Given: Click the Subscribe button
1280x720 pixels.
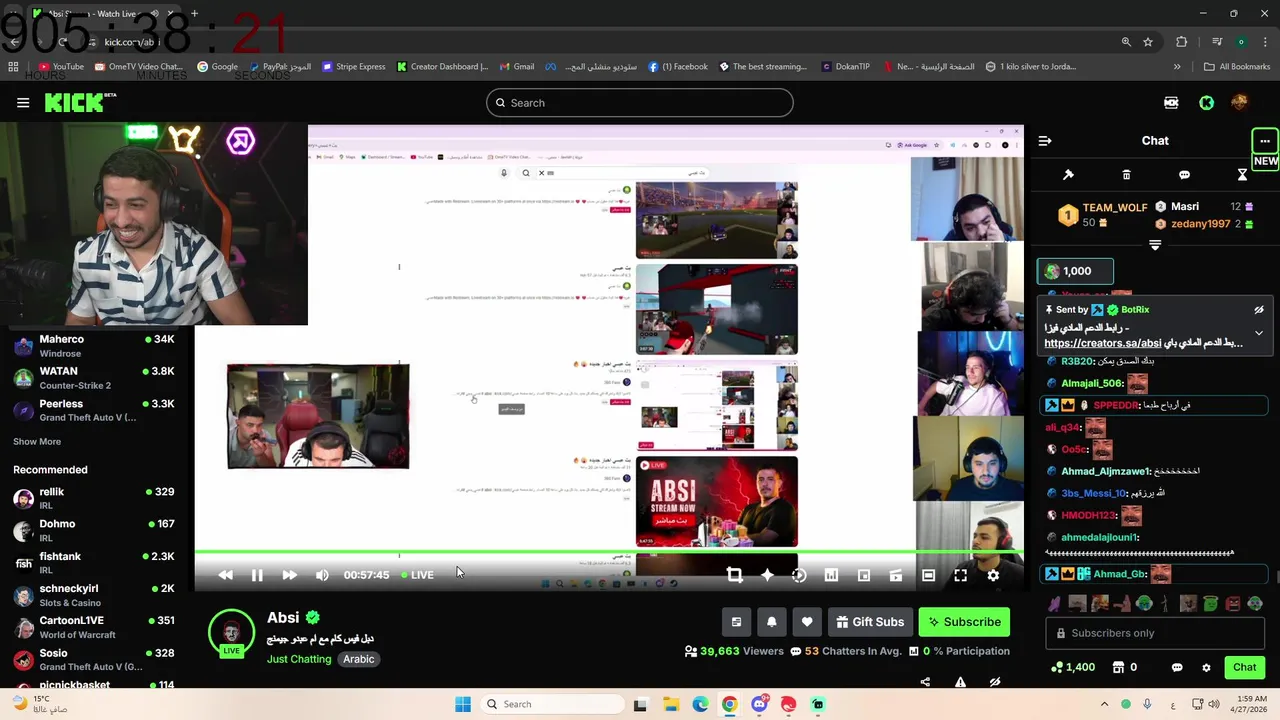Looking at the screenshot, I should click(964, 622).
